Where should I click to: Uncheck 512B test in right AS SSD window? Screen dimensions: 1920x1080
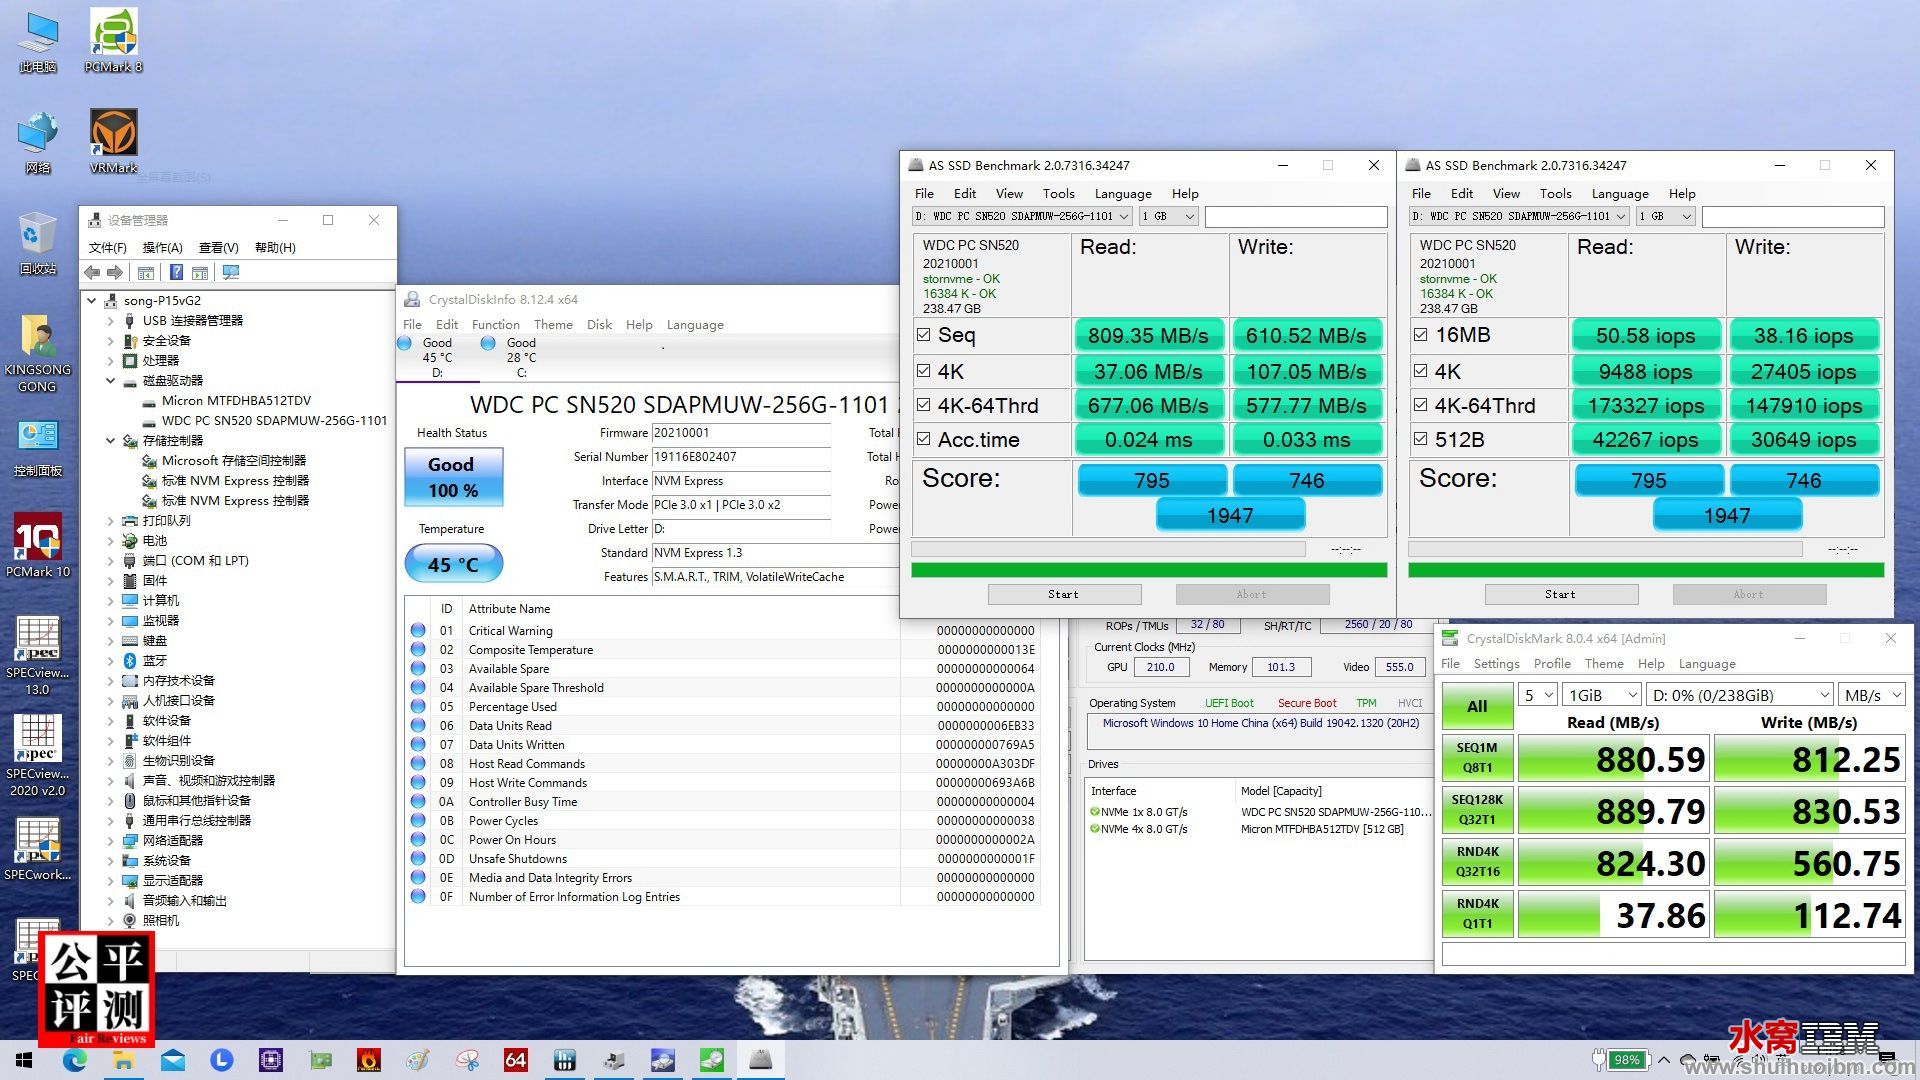(1420, 439)
